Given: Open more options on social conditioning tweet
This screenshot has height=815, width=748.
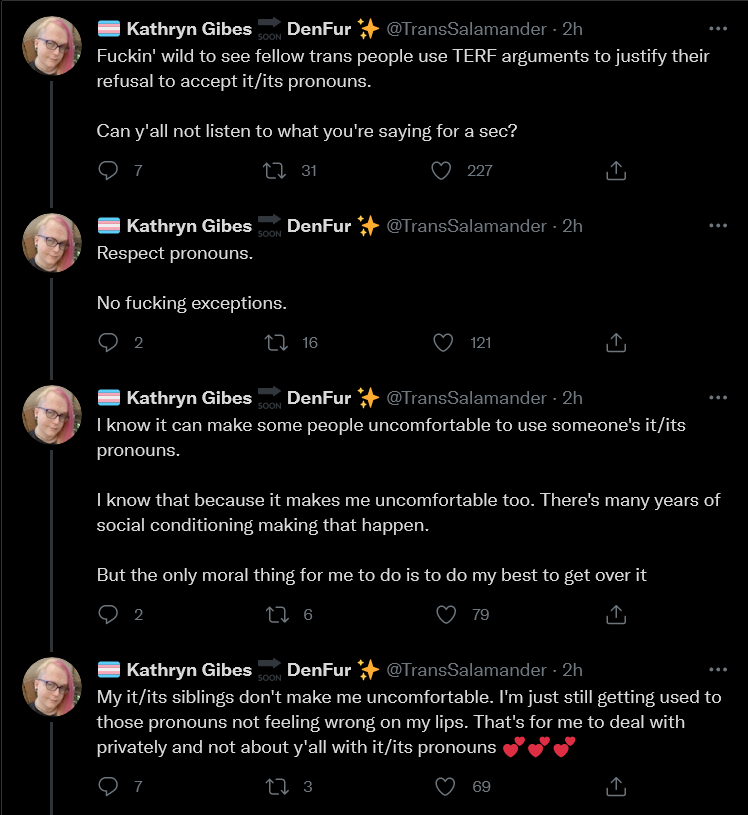Looking at the screenshot, I should (718, 398).
